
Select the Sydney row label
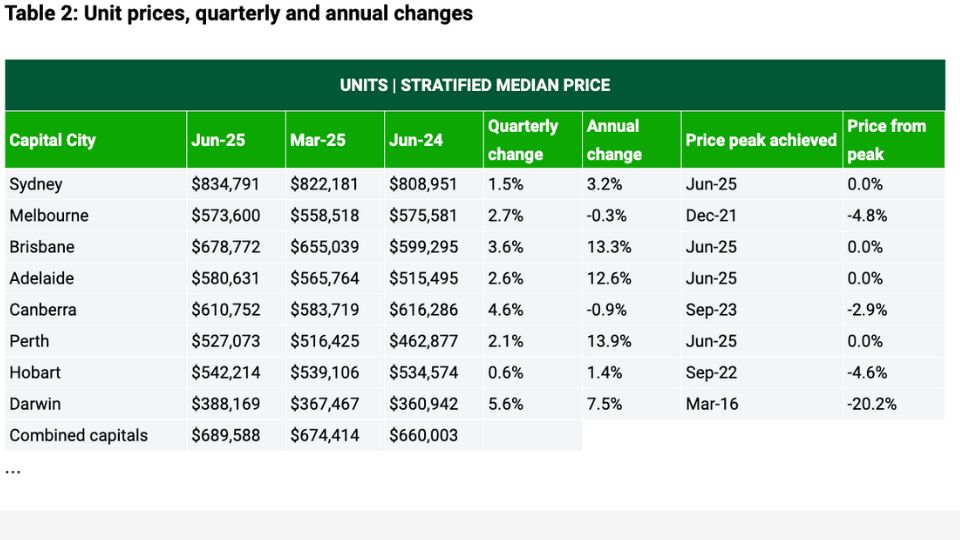tap(36, 184)
